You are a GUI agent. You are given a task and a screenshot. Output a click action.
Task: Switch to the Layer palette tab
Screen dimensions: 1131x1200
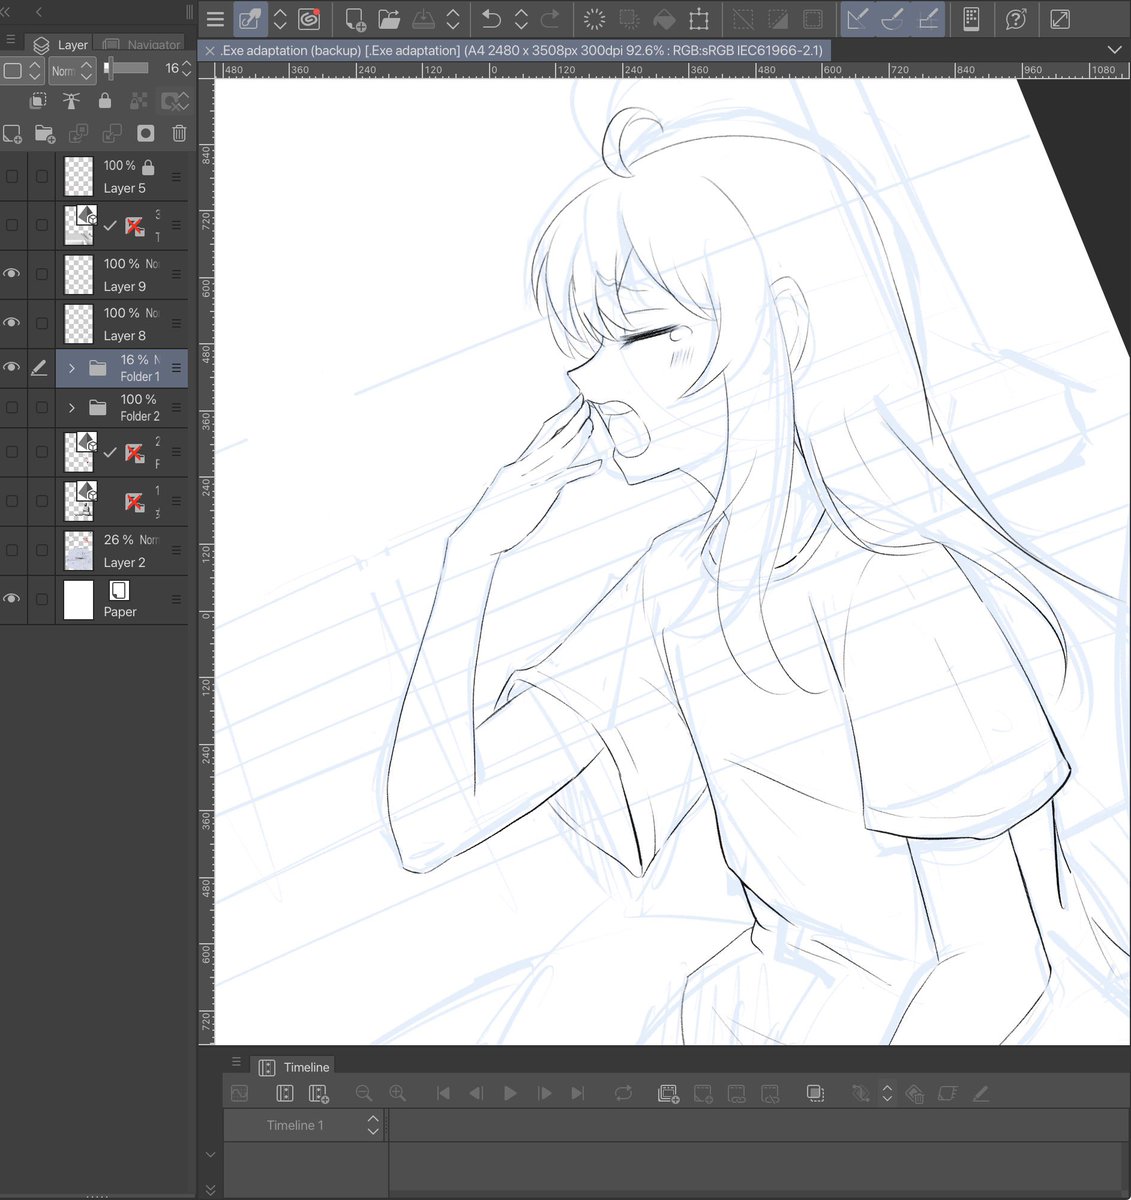[61, 45]
